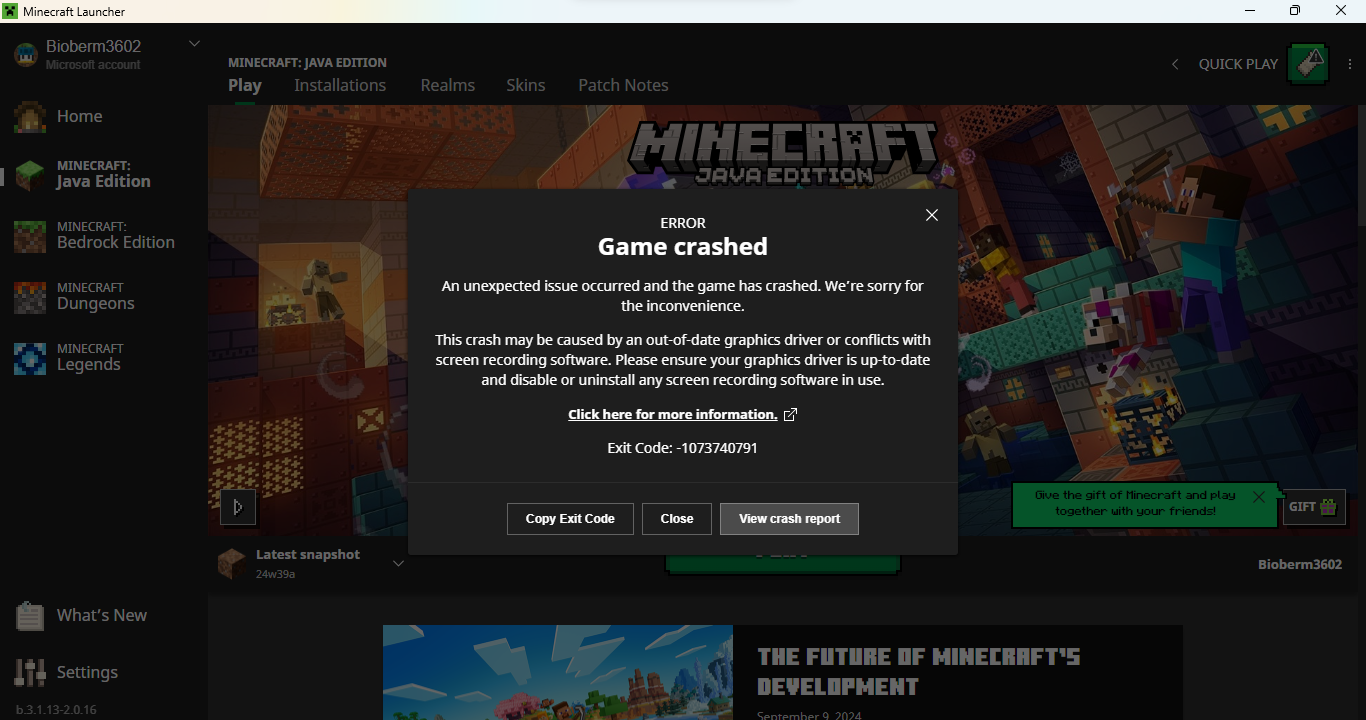Open the Patch Notes tab

(x=623, y=85)
